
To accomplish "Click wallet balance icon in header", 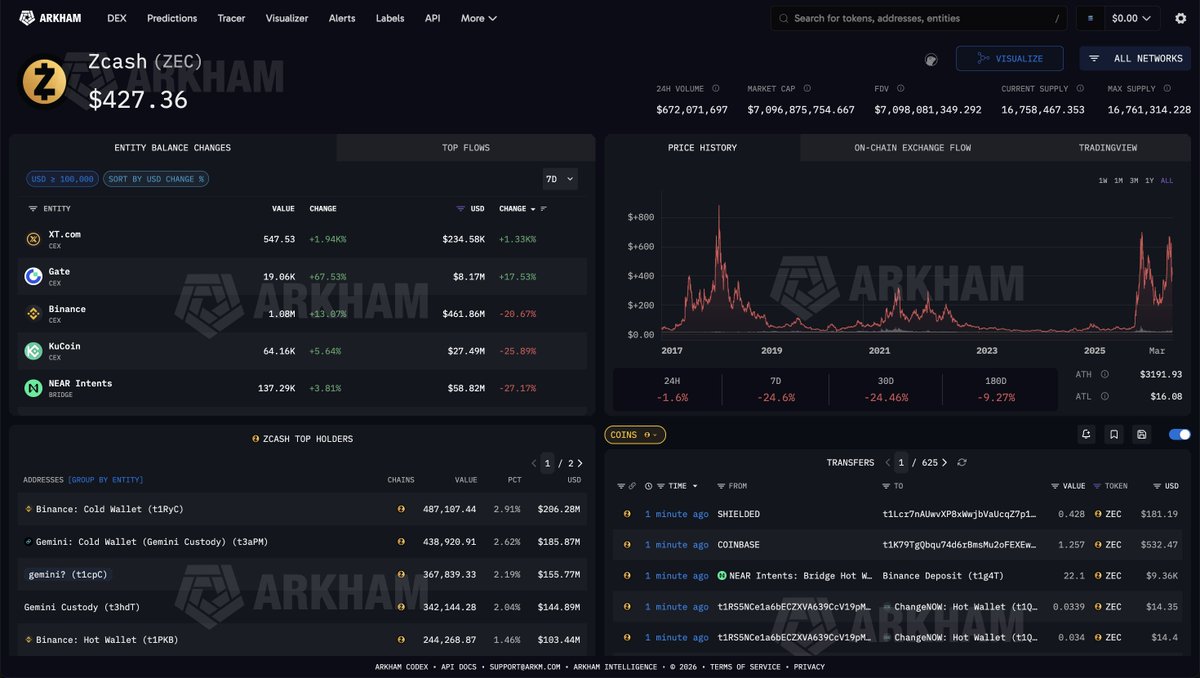I will pos(1090,18).
